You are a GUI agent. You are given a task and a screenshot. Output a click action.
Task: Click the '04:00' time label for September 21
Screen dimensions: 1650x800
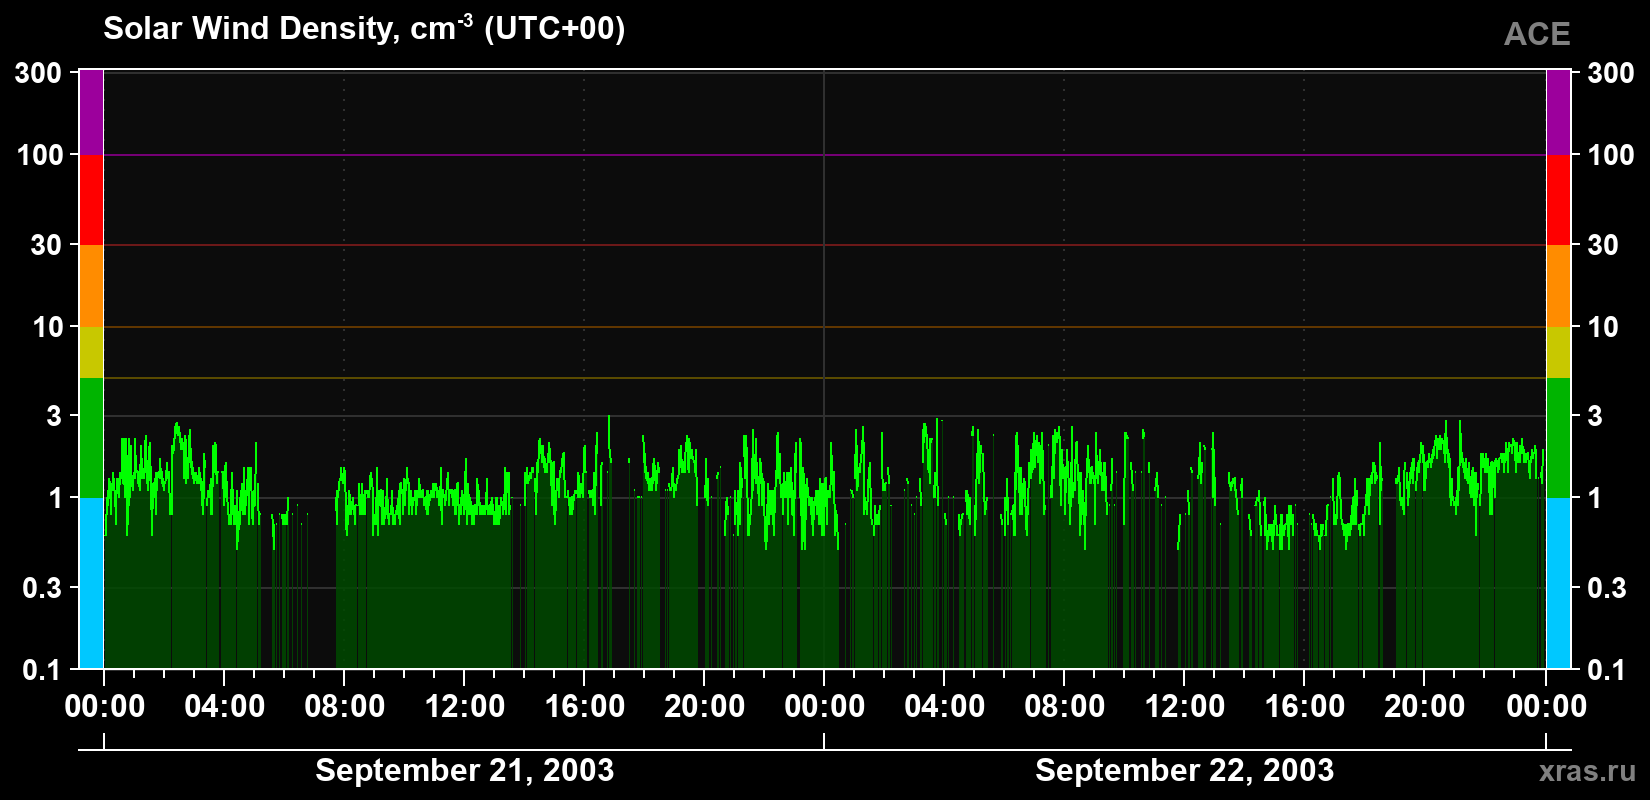225,706
